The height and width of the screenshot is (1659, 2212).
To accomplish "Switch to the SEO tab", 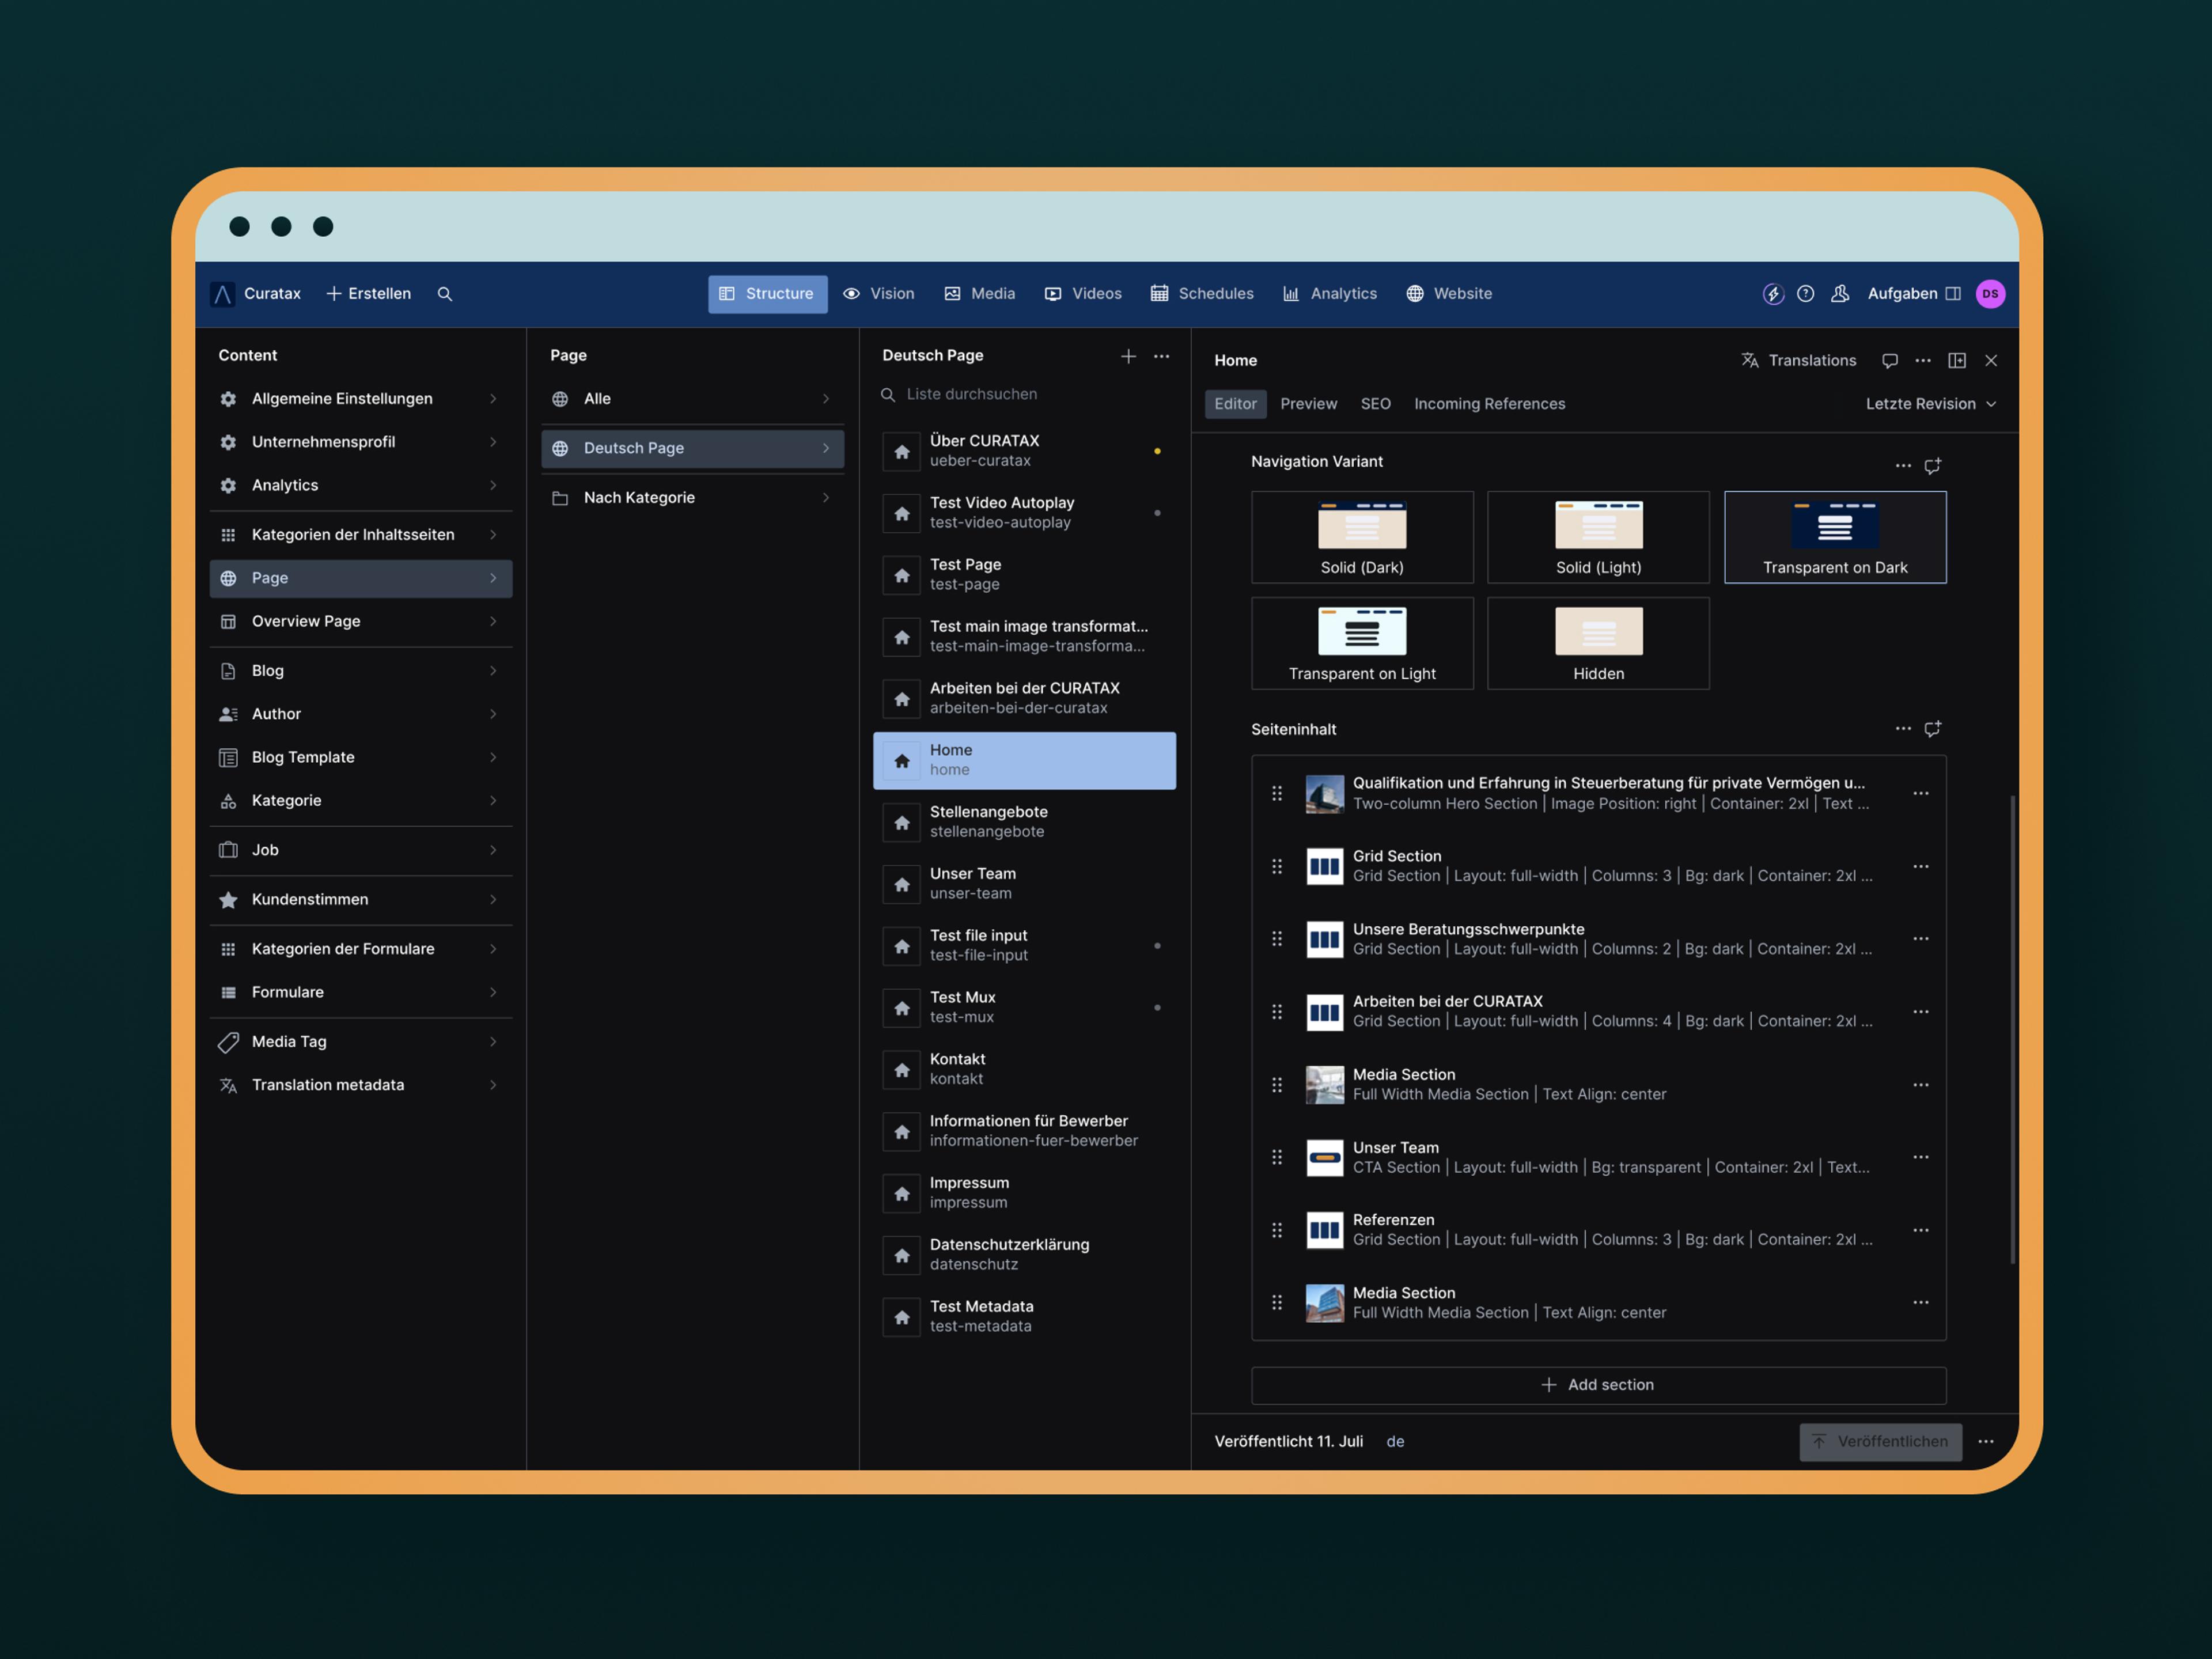I will pos(1375,404).
